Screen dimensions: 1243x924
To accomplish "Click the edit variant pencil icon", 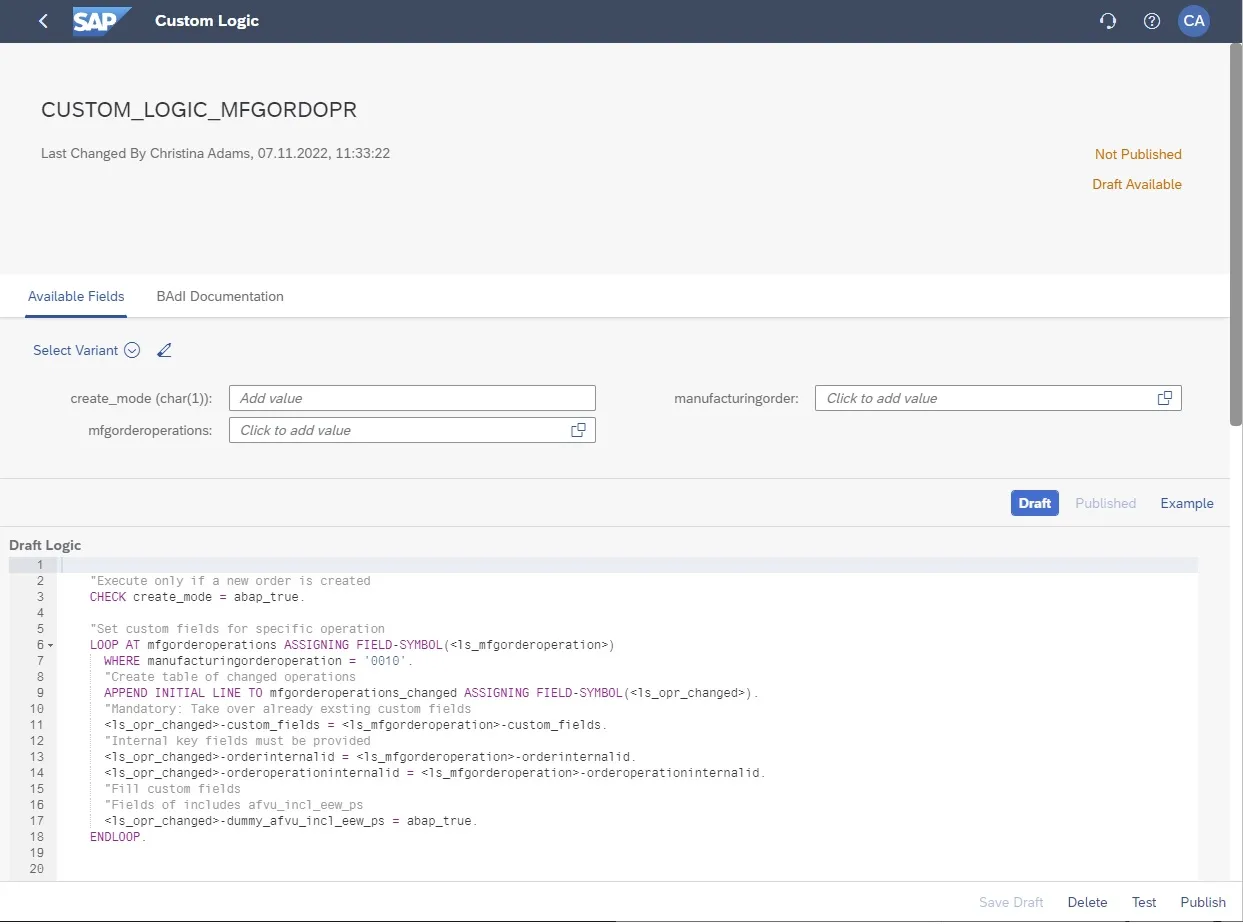I will tap(164, 350).
